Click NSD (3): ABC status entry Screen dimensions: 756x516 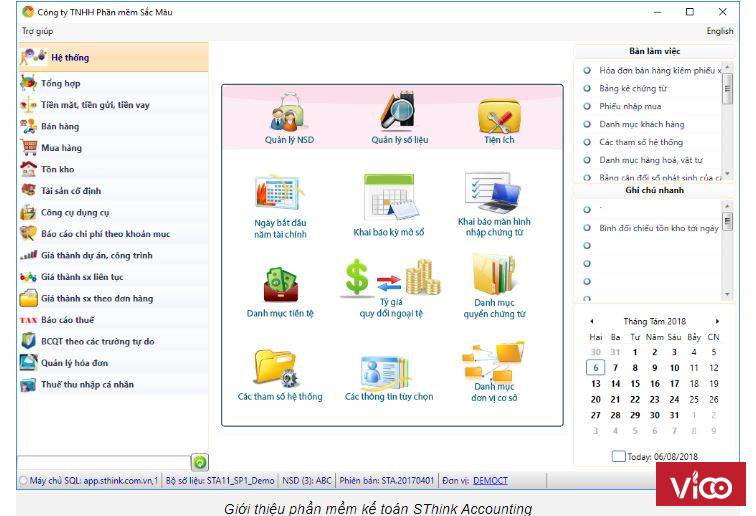307,480
